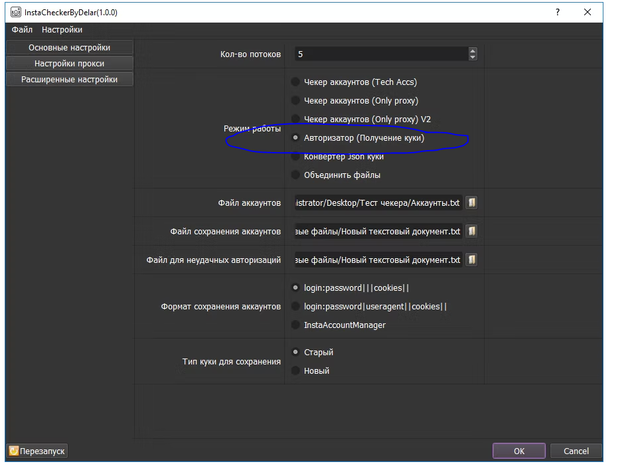Click the Файл для неудачных авторизаций field
The width and height of the screenshot is (640, 476).
tap(379, 260)
